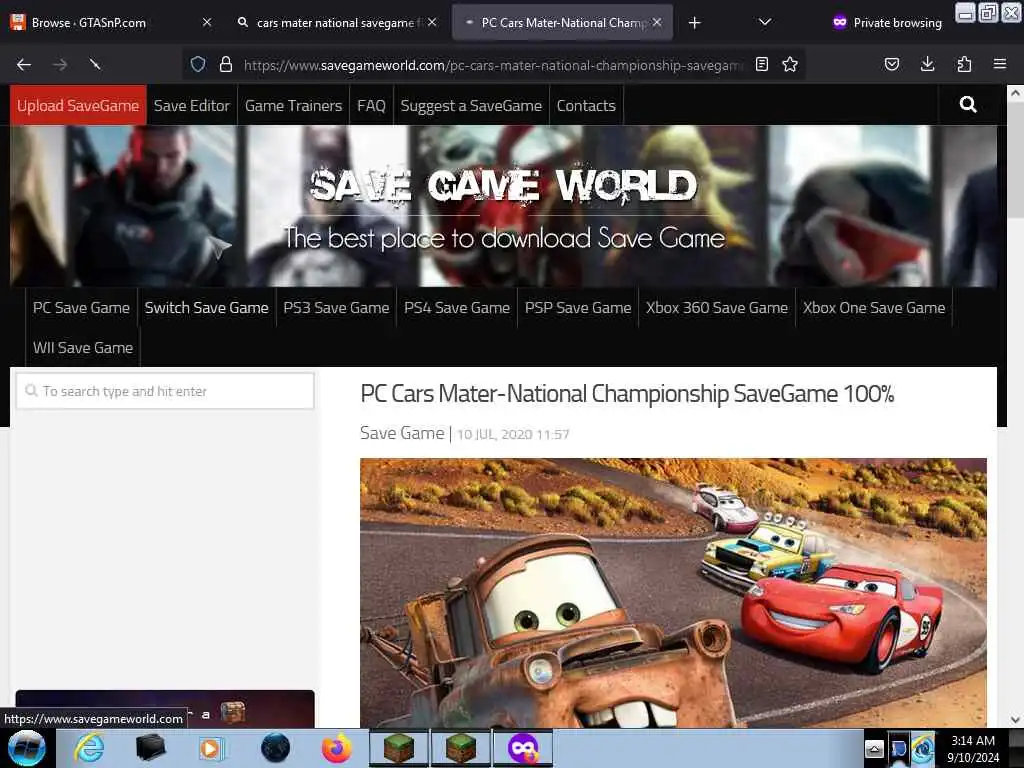
Task: Open second Minecraft taskbar window
Action: [460, 748]
